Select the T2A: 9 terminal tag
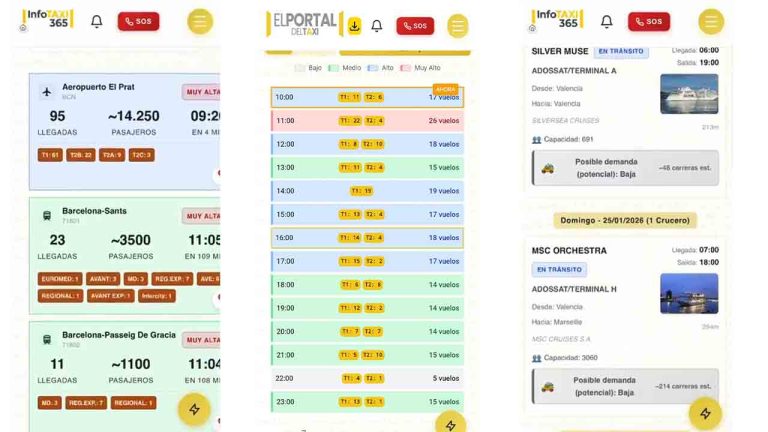 tap(112, 155)
